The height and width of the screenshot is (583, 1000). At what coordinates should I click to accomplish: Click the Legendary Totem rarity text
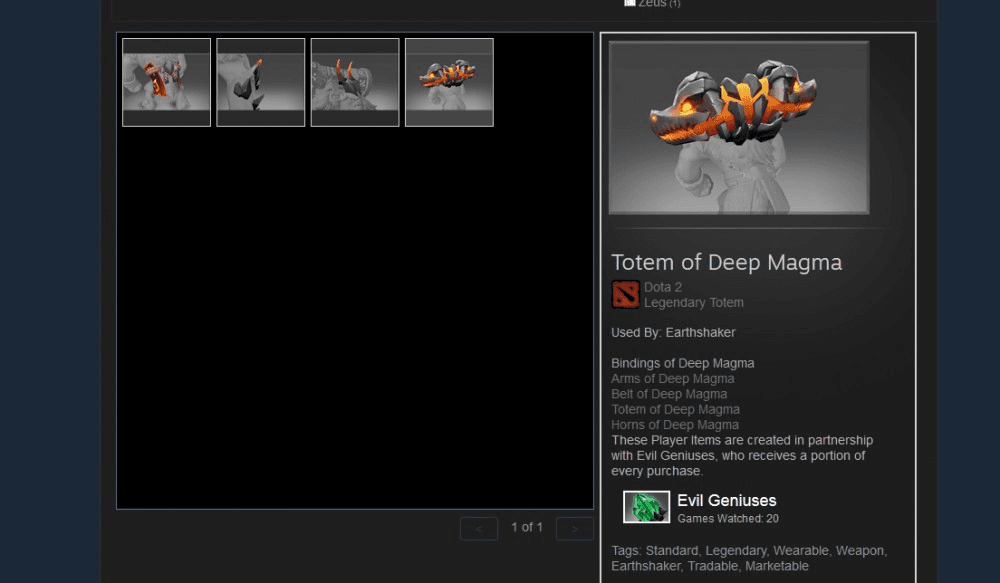[694, 302]
